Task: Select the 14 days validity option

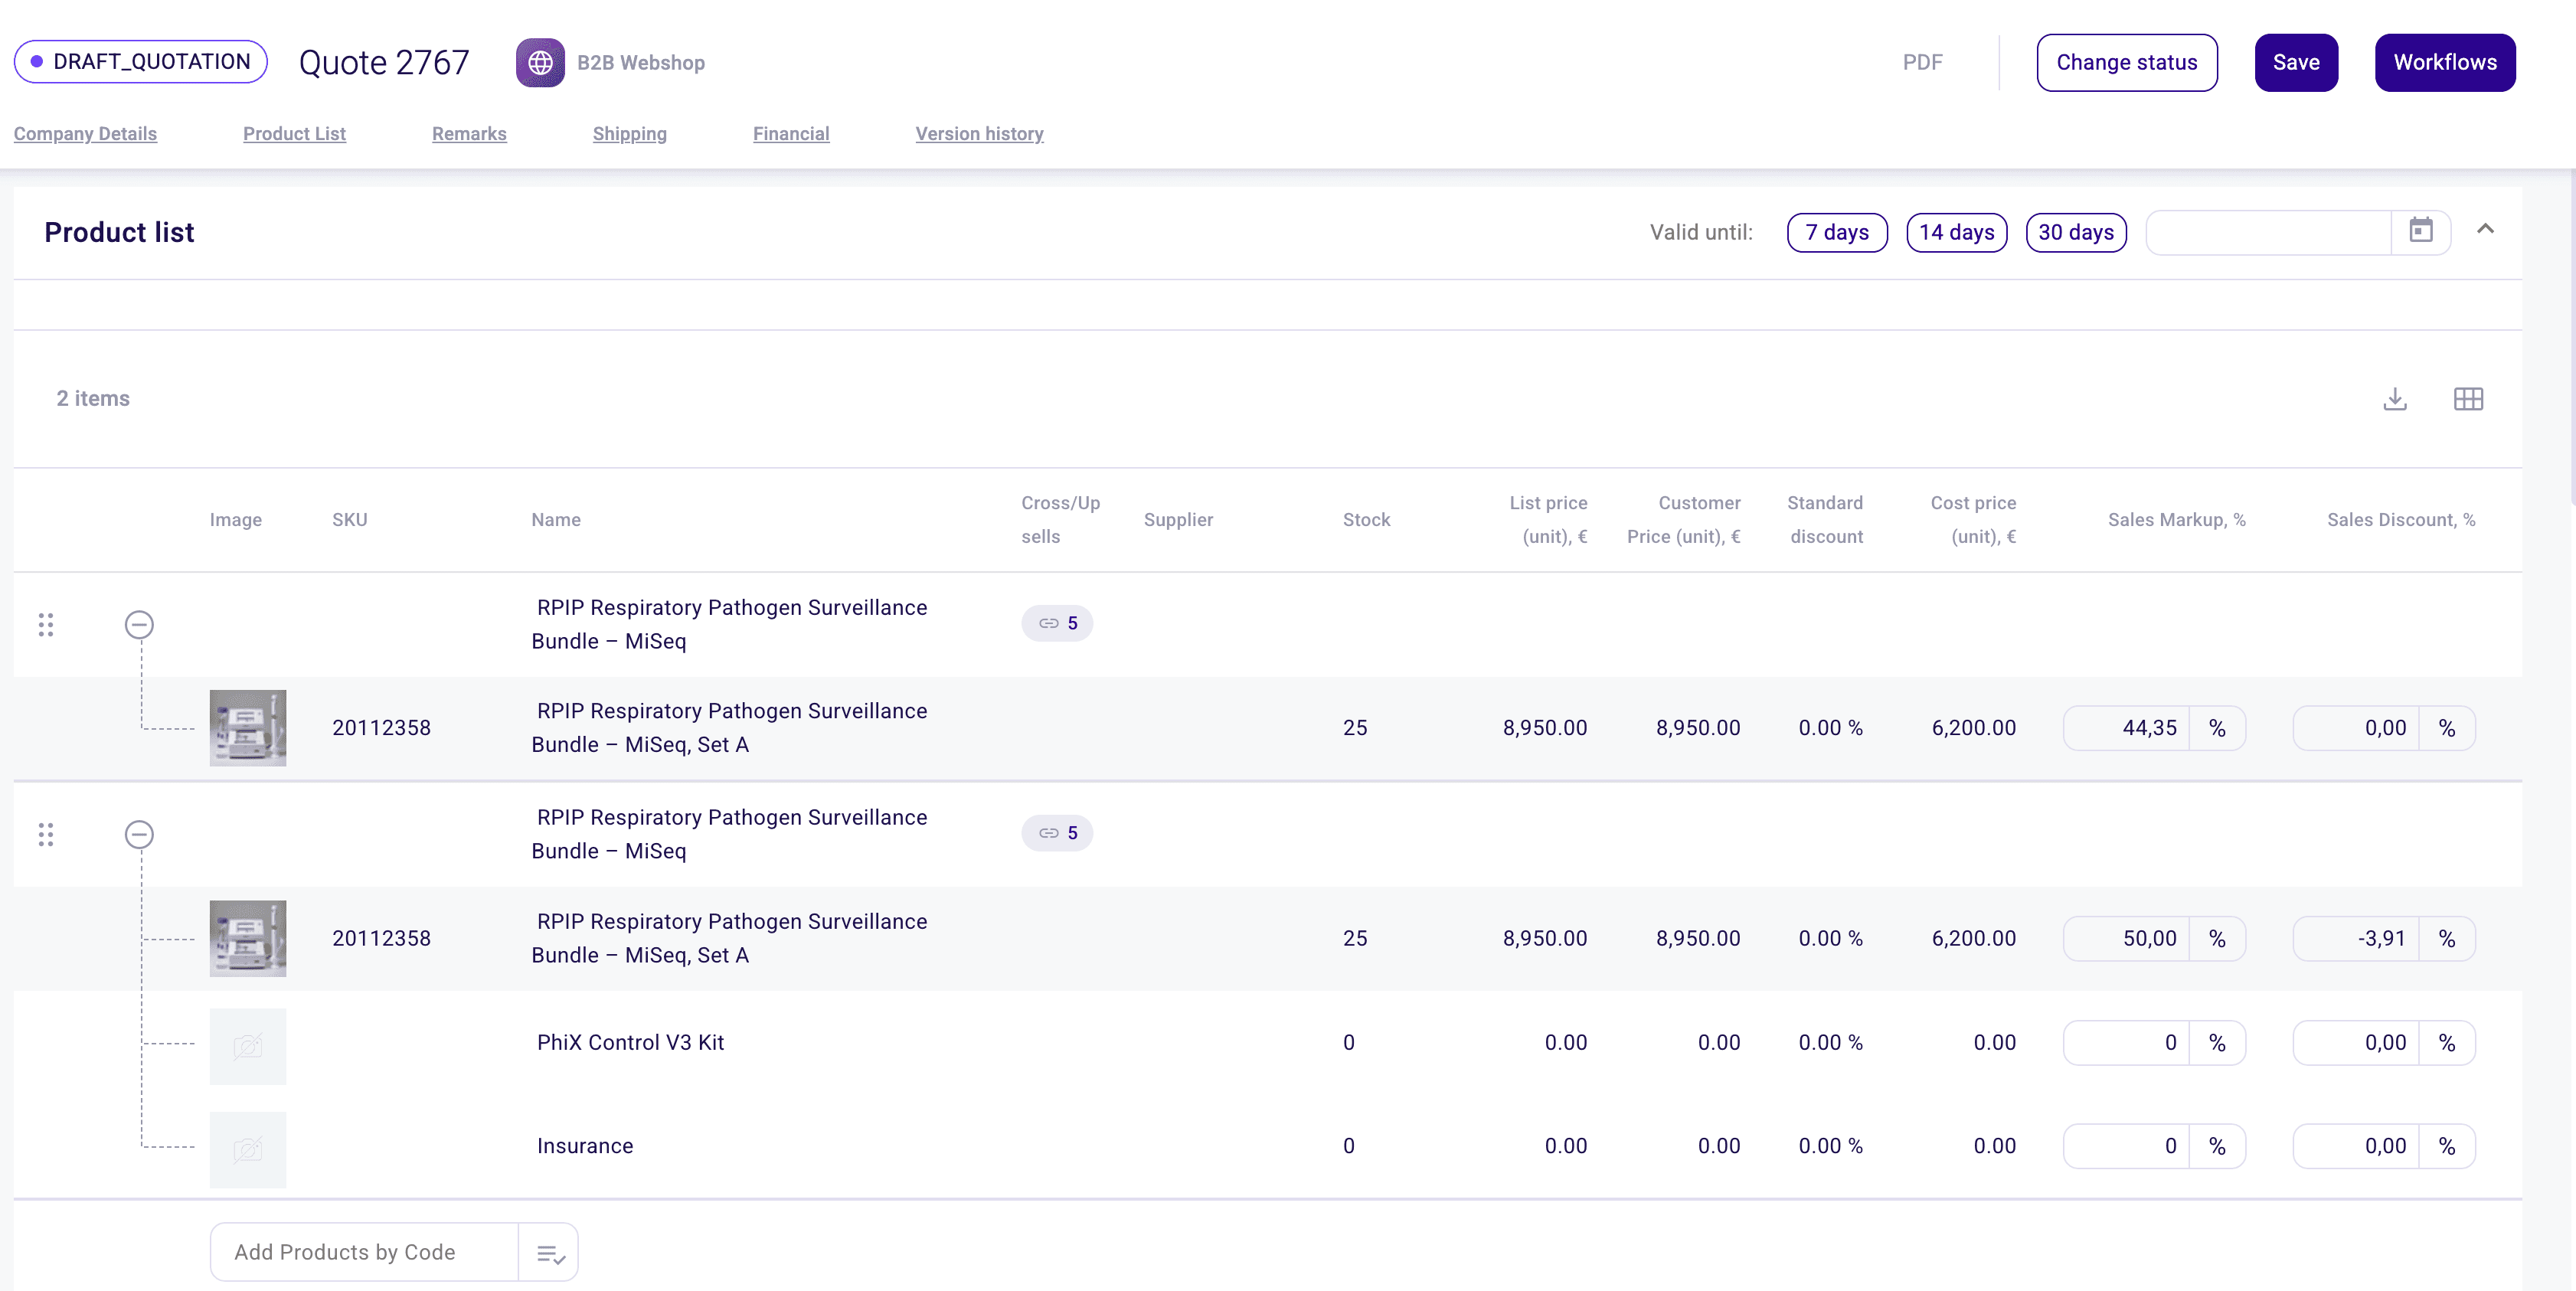Action: point(1956,231)
